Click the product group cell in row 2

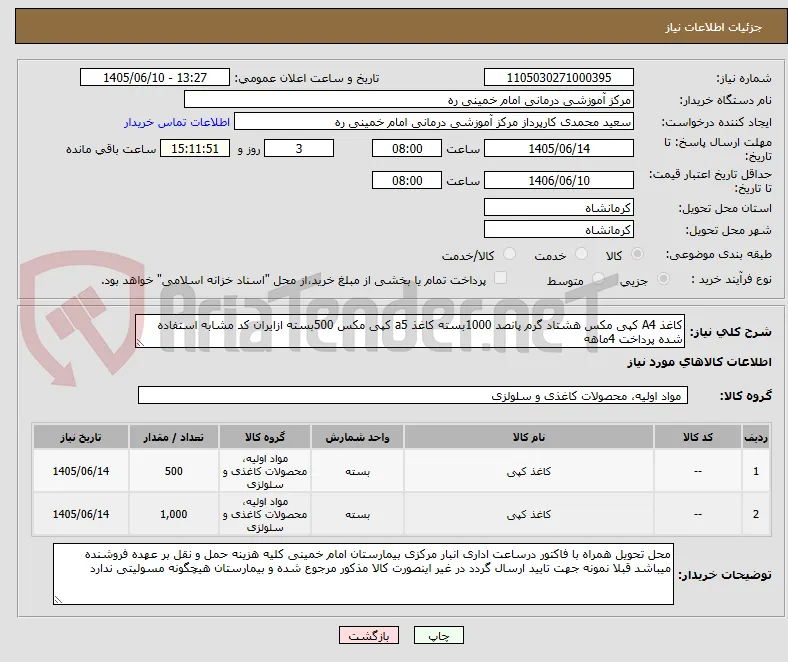coord(265,514)
